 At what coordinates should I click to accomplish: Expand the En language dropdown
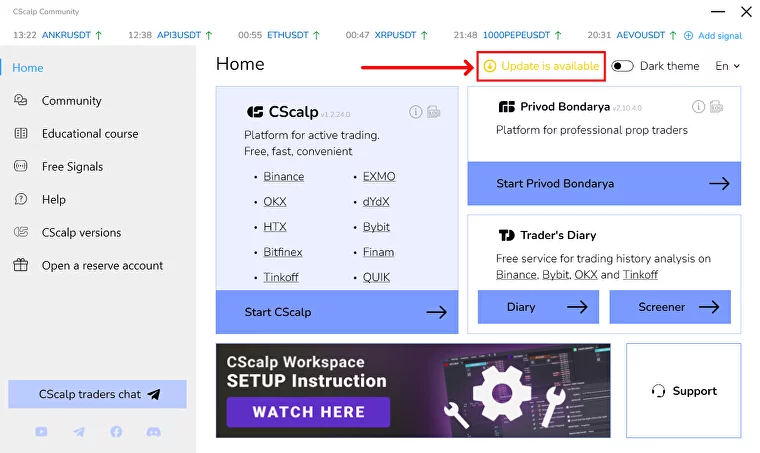tap(727, 66)
